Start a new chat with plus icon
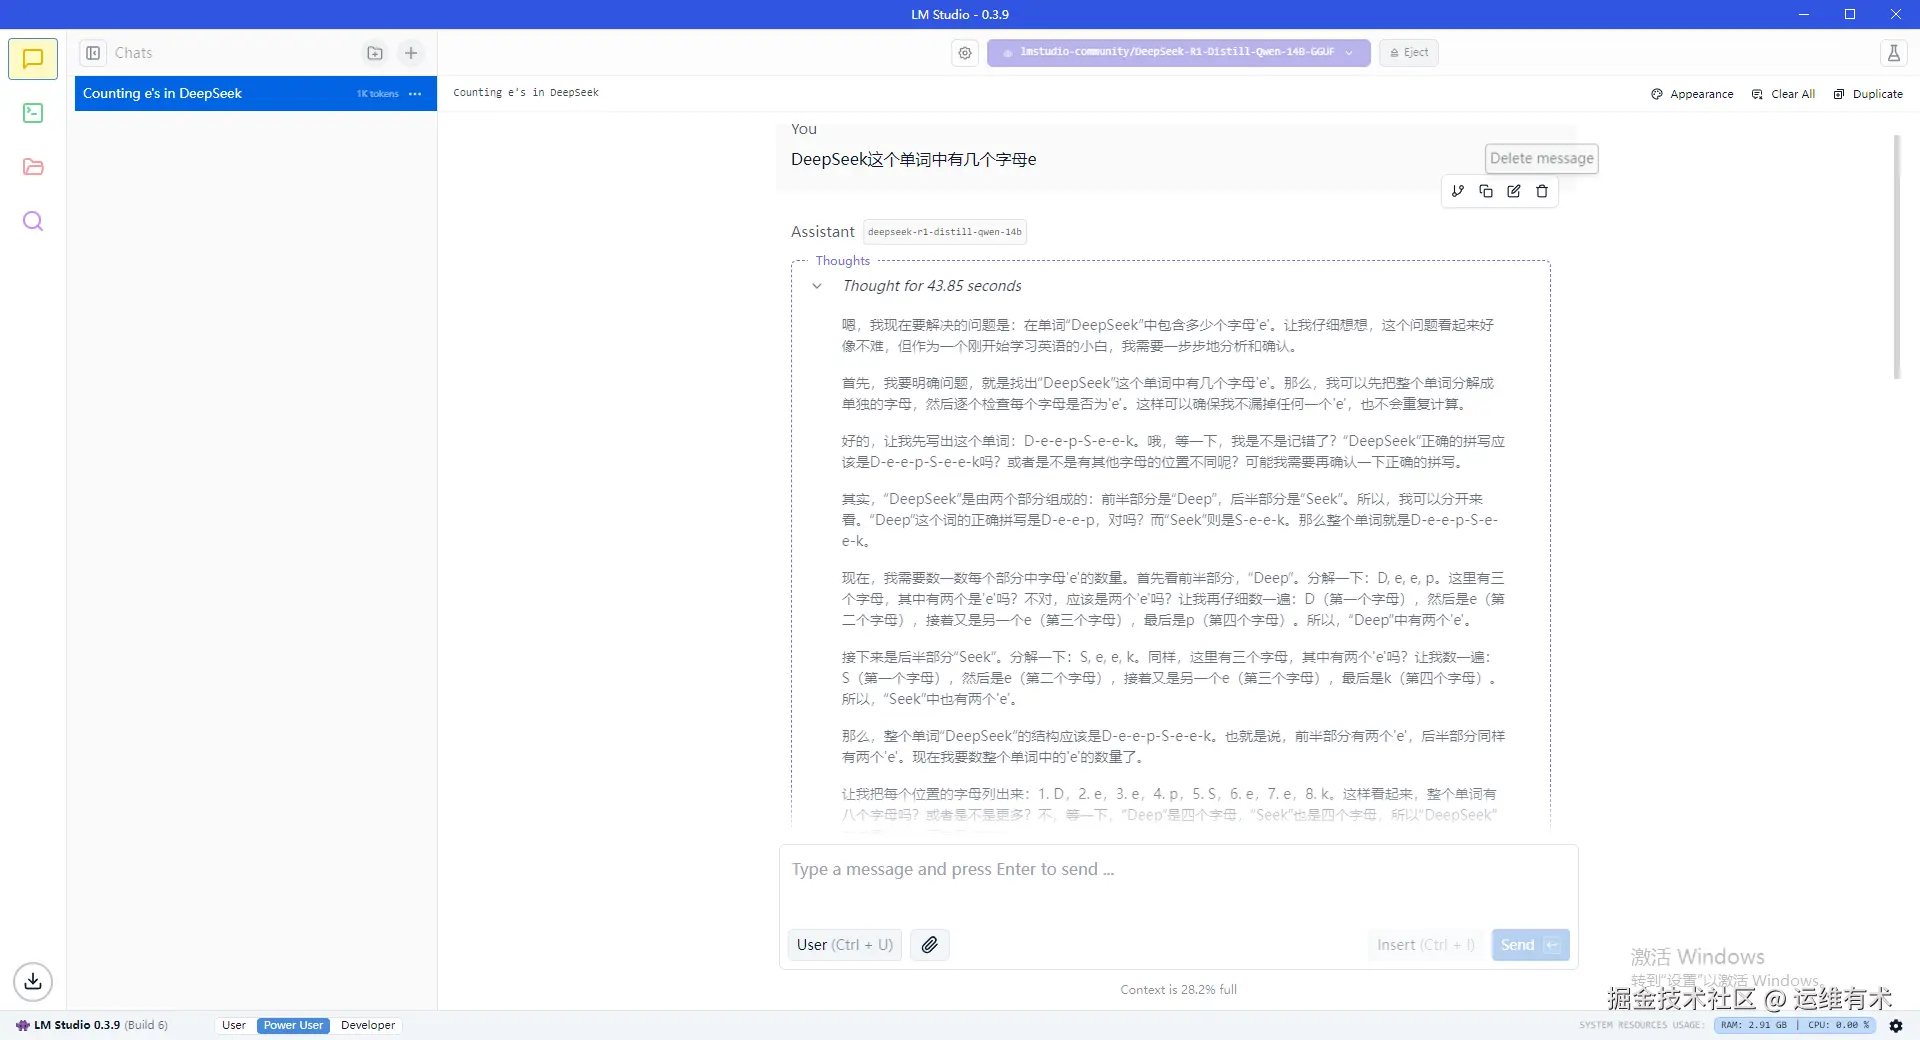The width and height of the screenshot is (1920, 1040). [411, 53]
